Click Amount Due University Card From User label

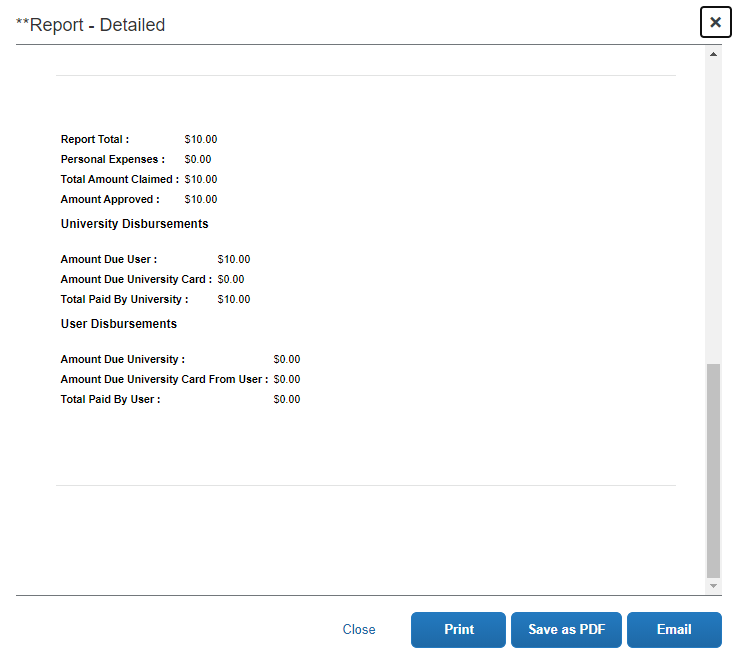pos(164,380)
